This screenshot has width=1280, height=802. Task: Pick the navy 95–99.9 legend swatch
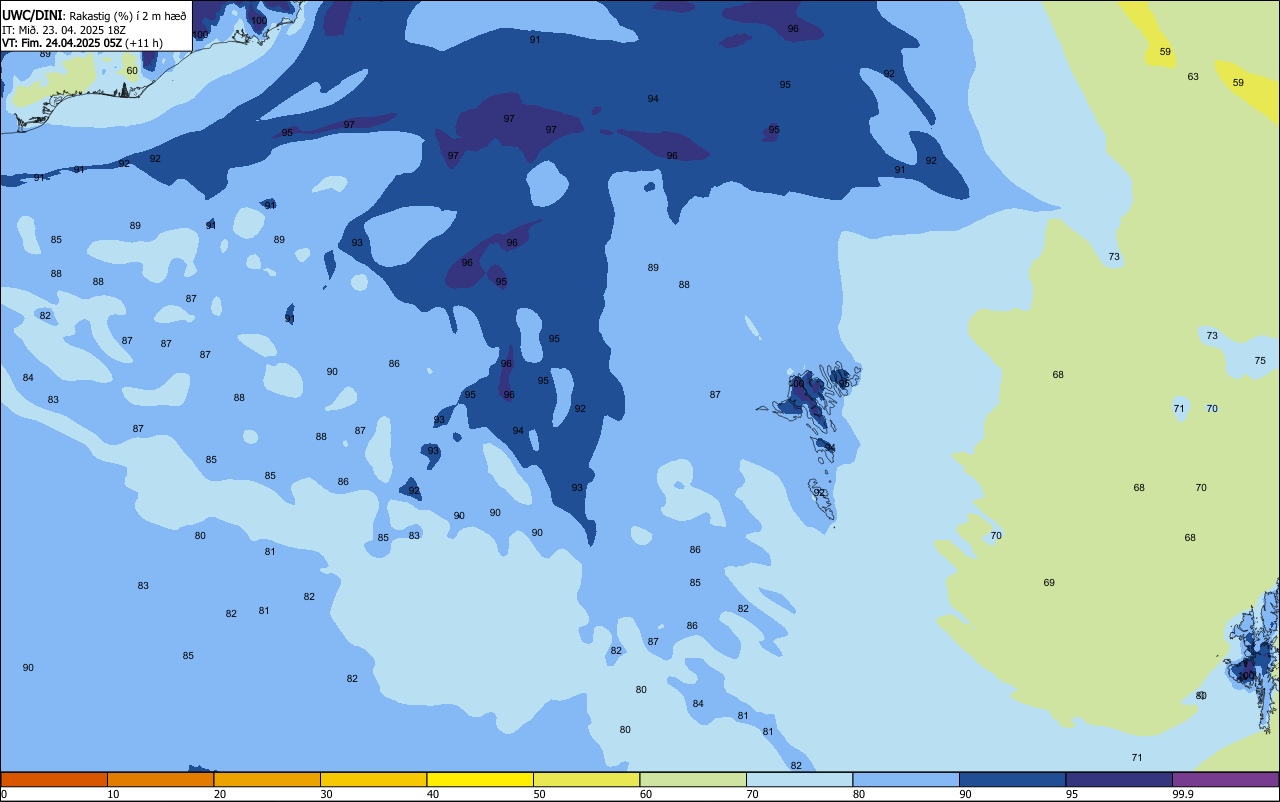1119,779
